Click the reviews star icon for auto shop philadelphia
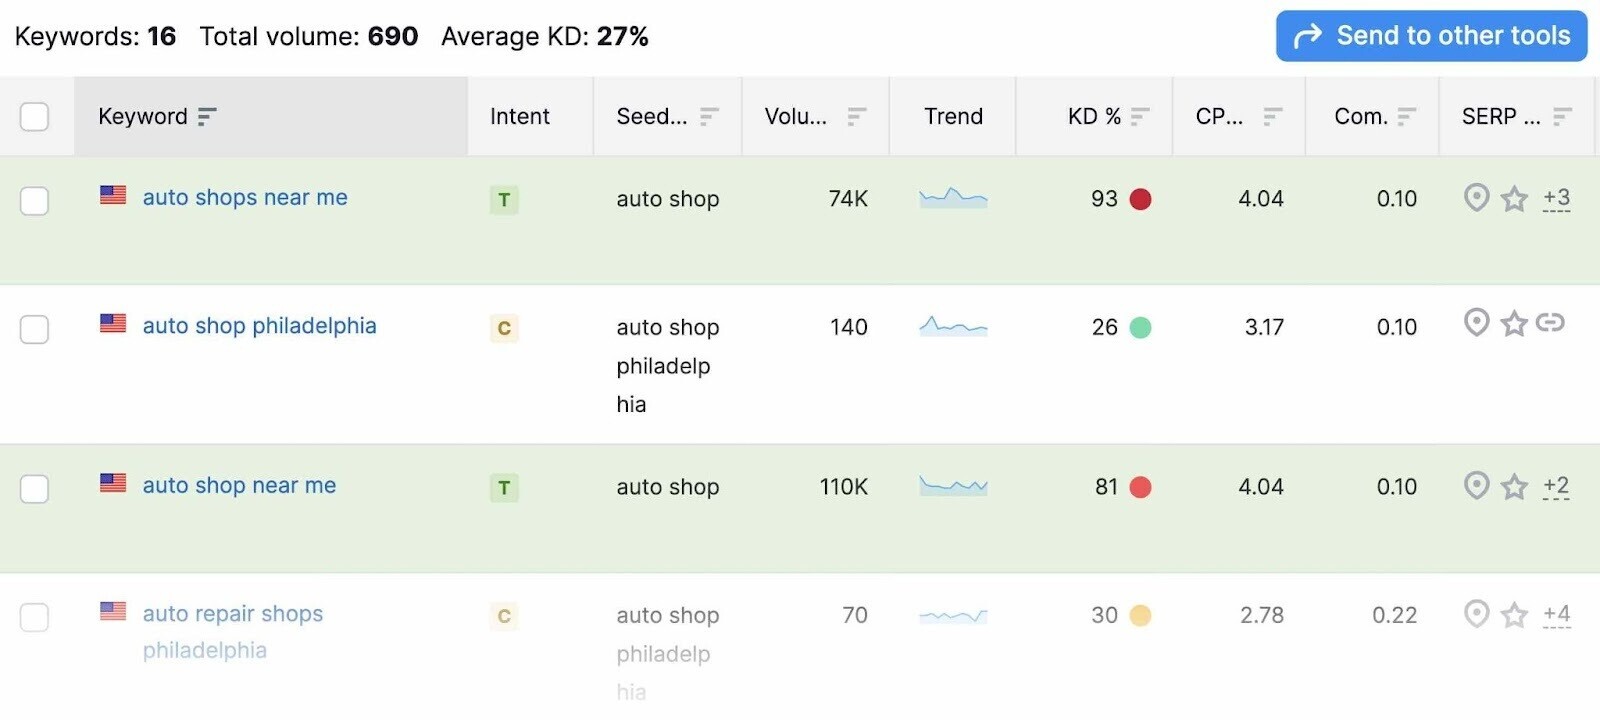This screenshot has height=720, width=1600. (1514, 324)
